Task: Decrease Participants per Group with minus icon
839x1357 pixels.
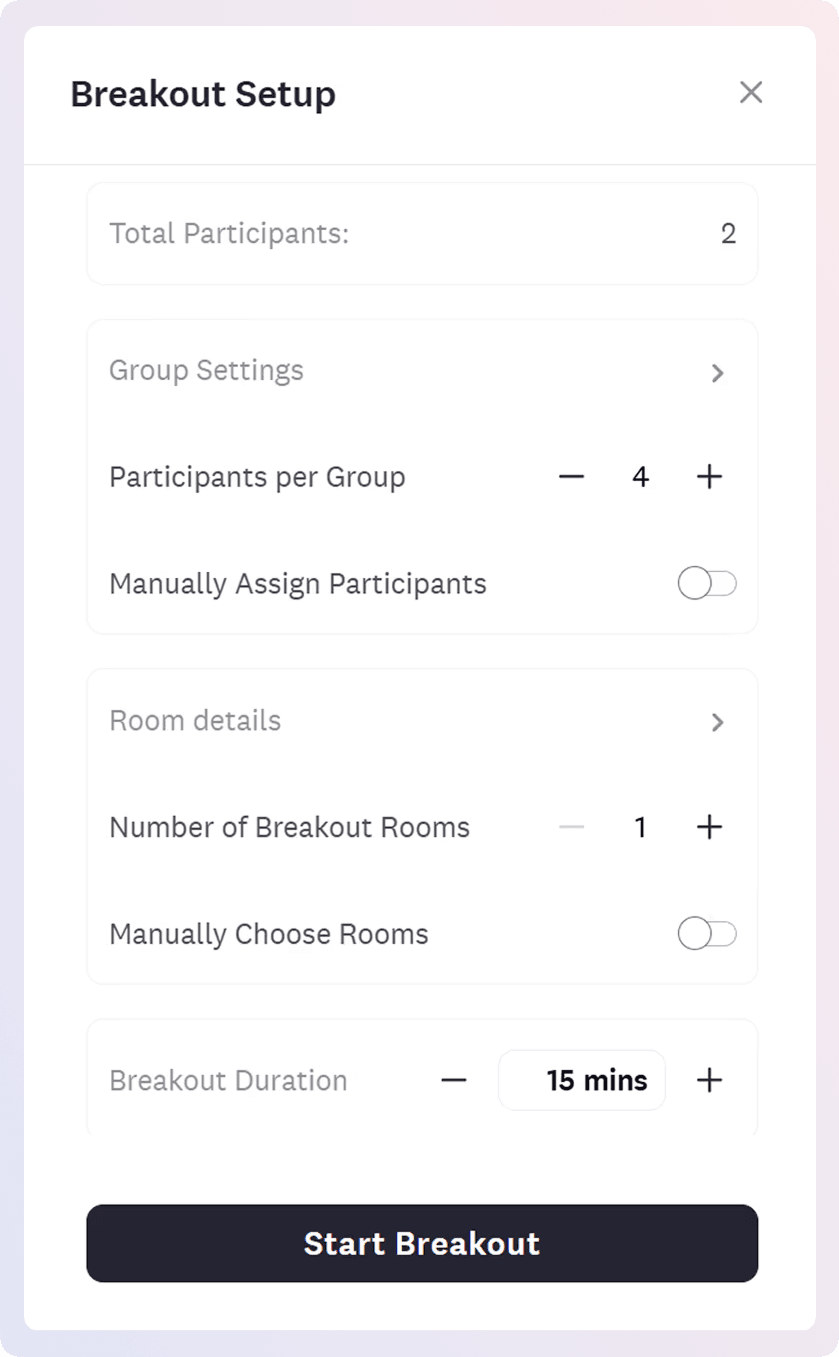Action: coord(571,477)
